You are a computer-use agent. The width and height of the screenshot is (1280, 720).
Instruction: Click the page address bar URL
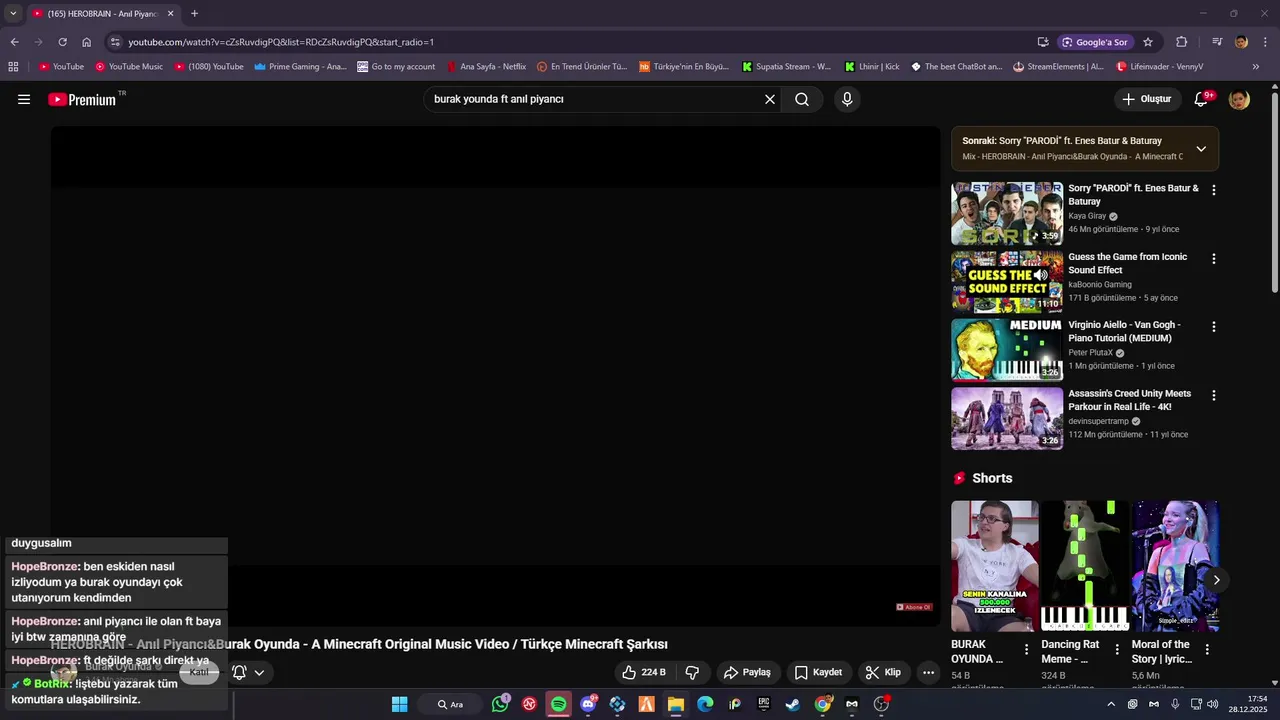point(281,42)
